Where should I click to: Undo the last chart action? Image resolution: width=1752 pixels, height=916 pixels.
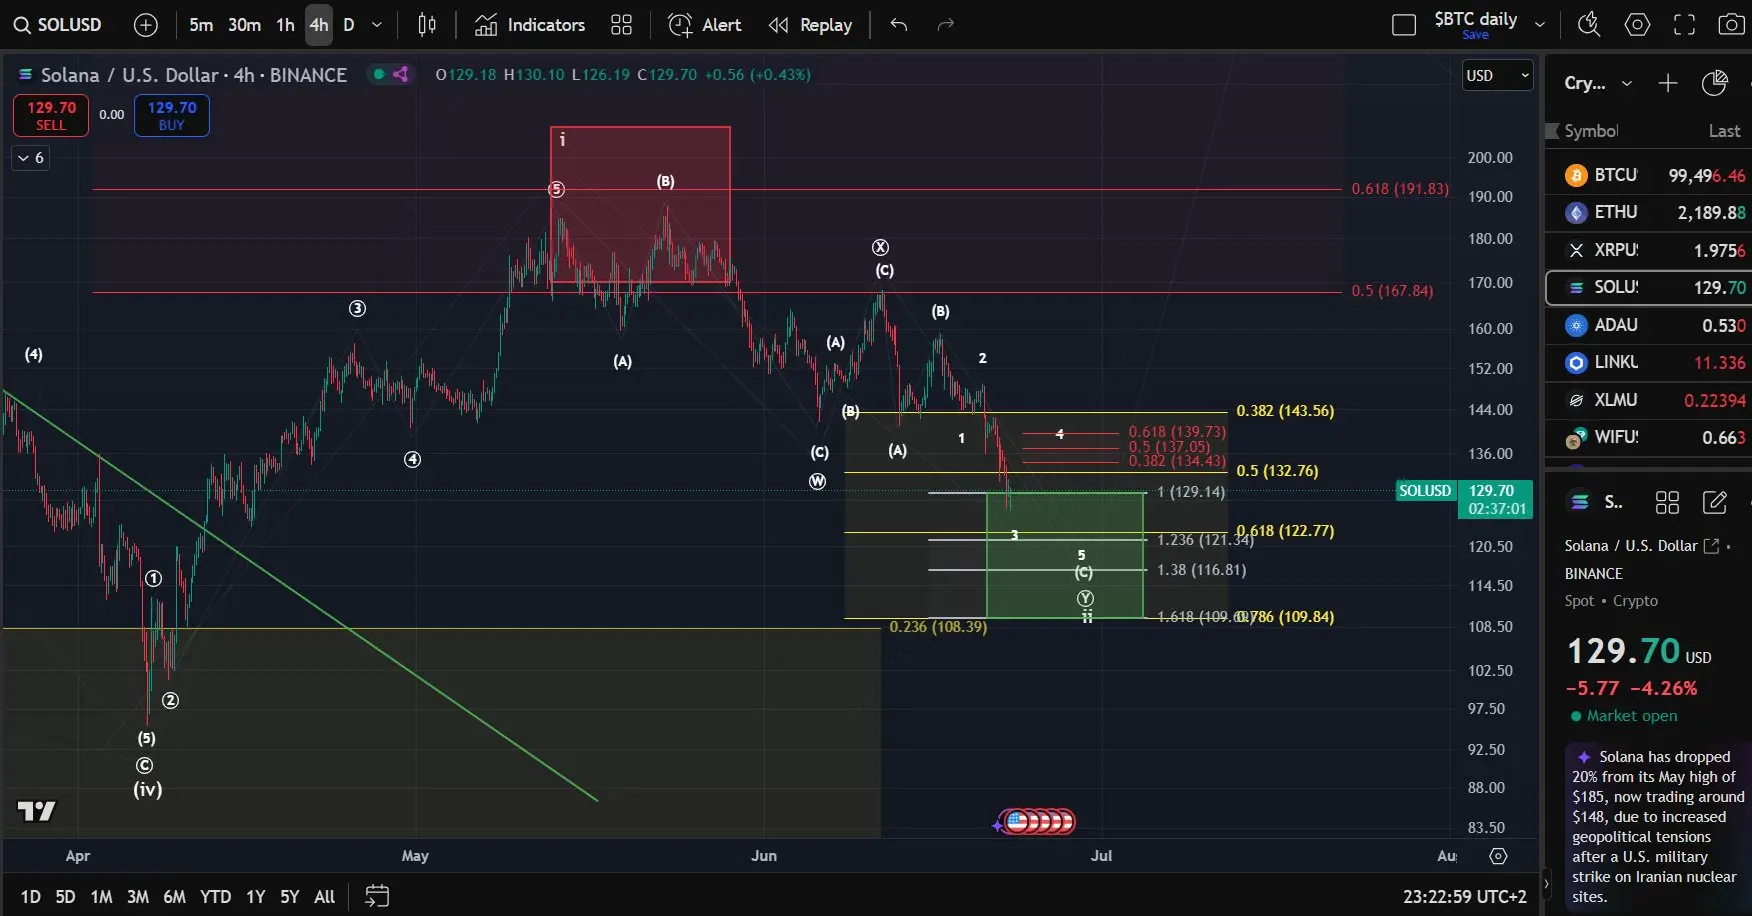click(899, 25)
